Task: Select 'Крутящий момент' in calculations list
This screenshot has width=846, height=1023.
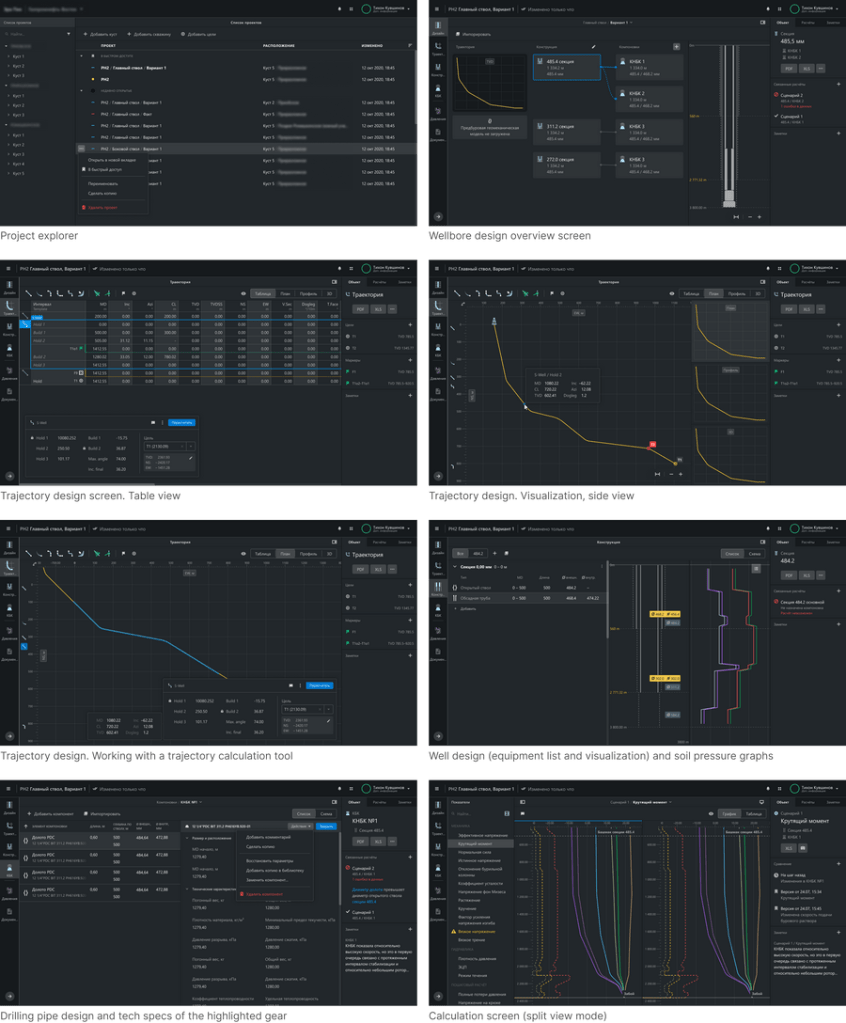Action: point(477,843)
